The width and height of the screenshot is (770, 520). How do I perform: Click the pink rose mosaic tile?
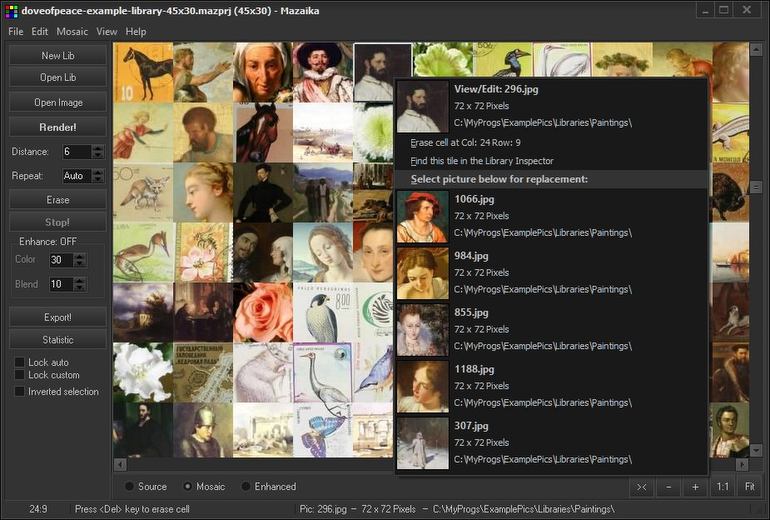263,312
